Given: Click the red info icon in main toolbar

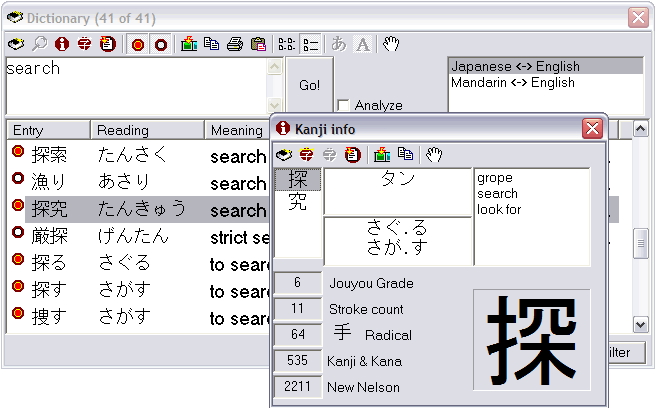Looking at the screenshot, I should coord(62,44).
